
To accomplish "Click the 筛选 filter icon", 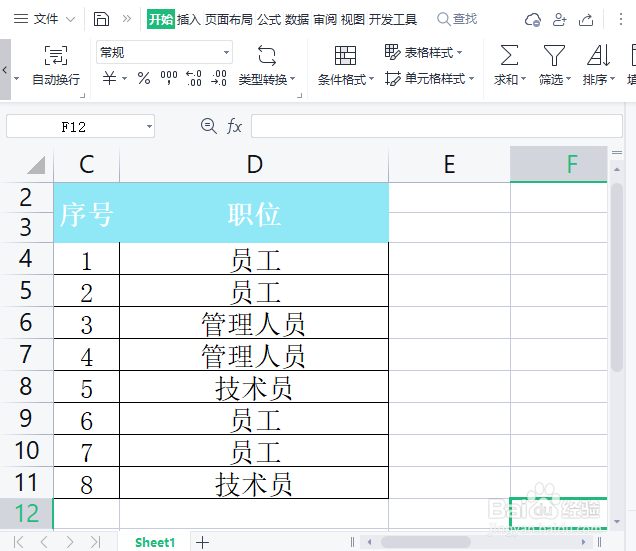I will click(554, 55).
